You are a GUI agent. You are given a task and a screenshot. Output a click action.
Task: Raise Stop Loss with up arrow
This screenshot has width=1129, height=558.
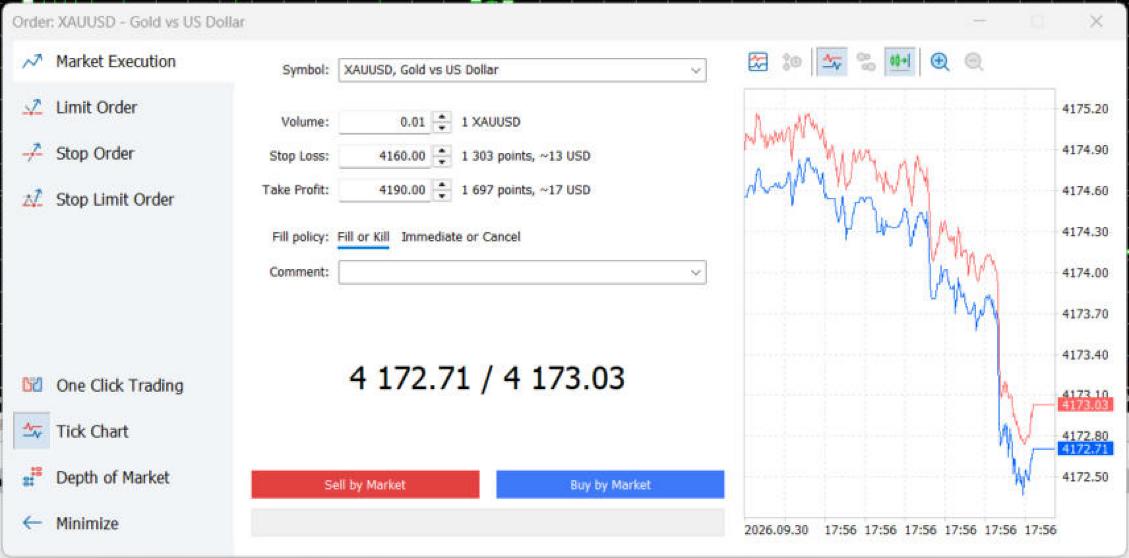442,150
